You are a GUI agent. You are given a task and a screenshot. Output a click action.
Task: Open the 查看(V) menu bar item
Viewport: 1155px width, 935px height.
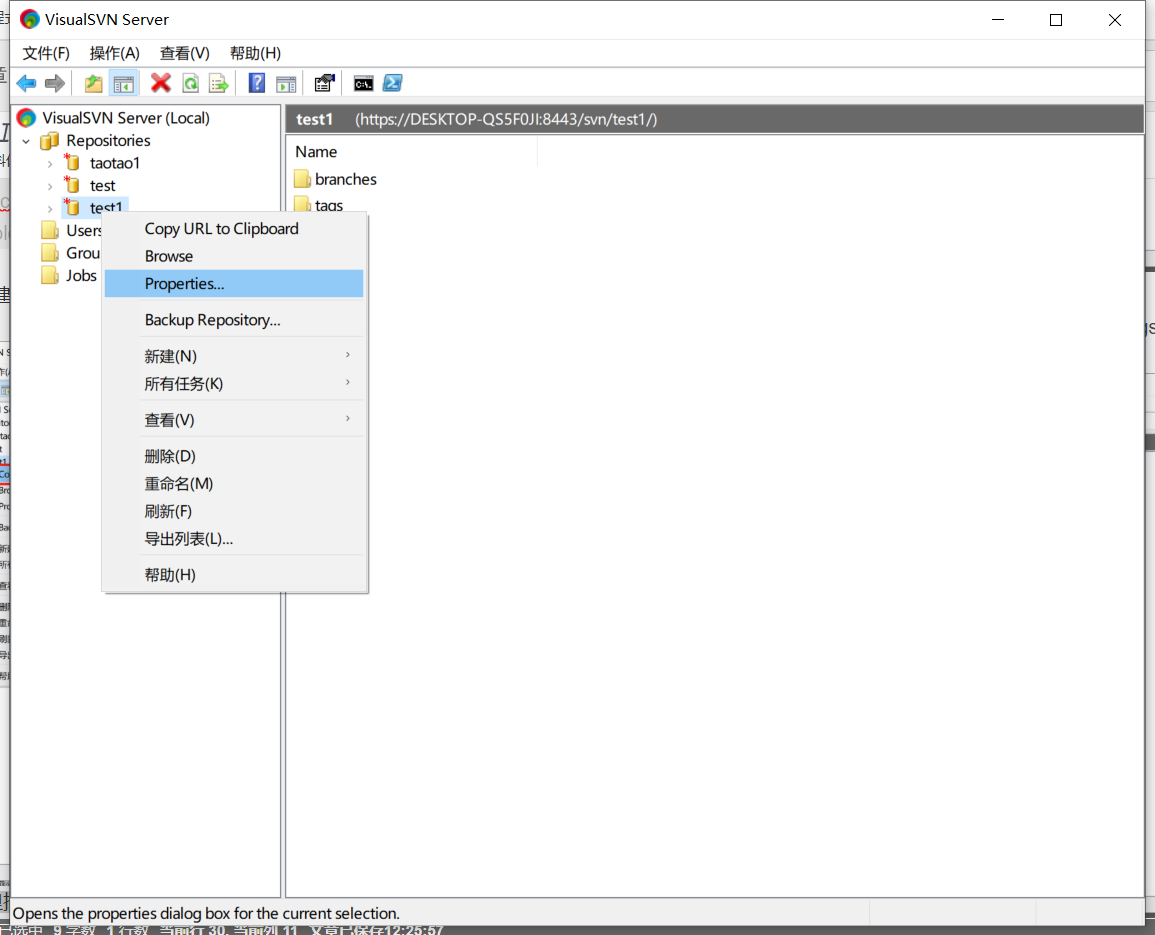pyautogui.click(x=184, y=53)
